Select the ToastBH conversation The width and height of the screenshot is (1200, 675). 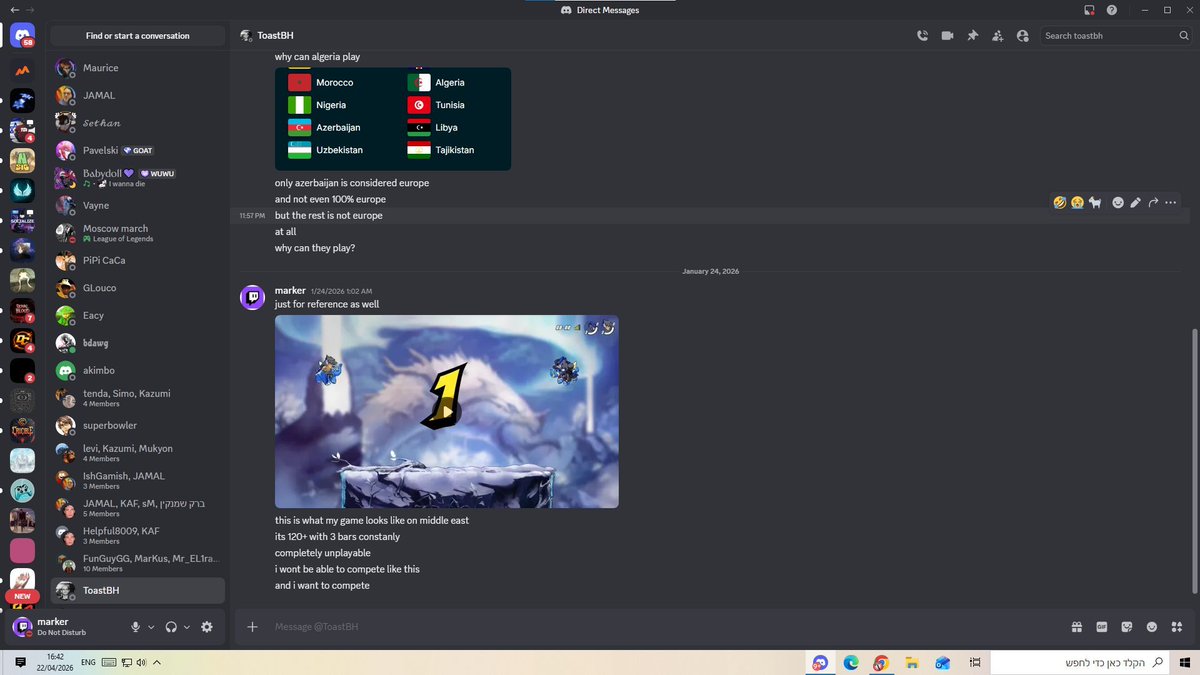[137, 590]
